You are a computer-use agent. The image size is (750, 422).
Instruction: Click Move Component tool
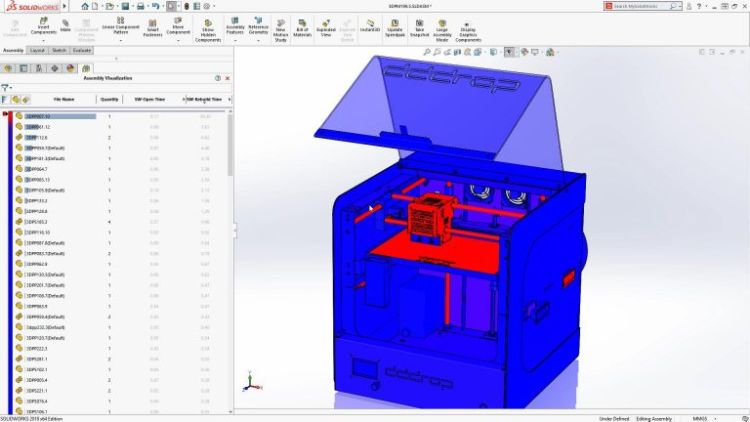(178, 26)
